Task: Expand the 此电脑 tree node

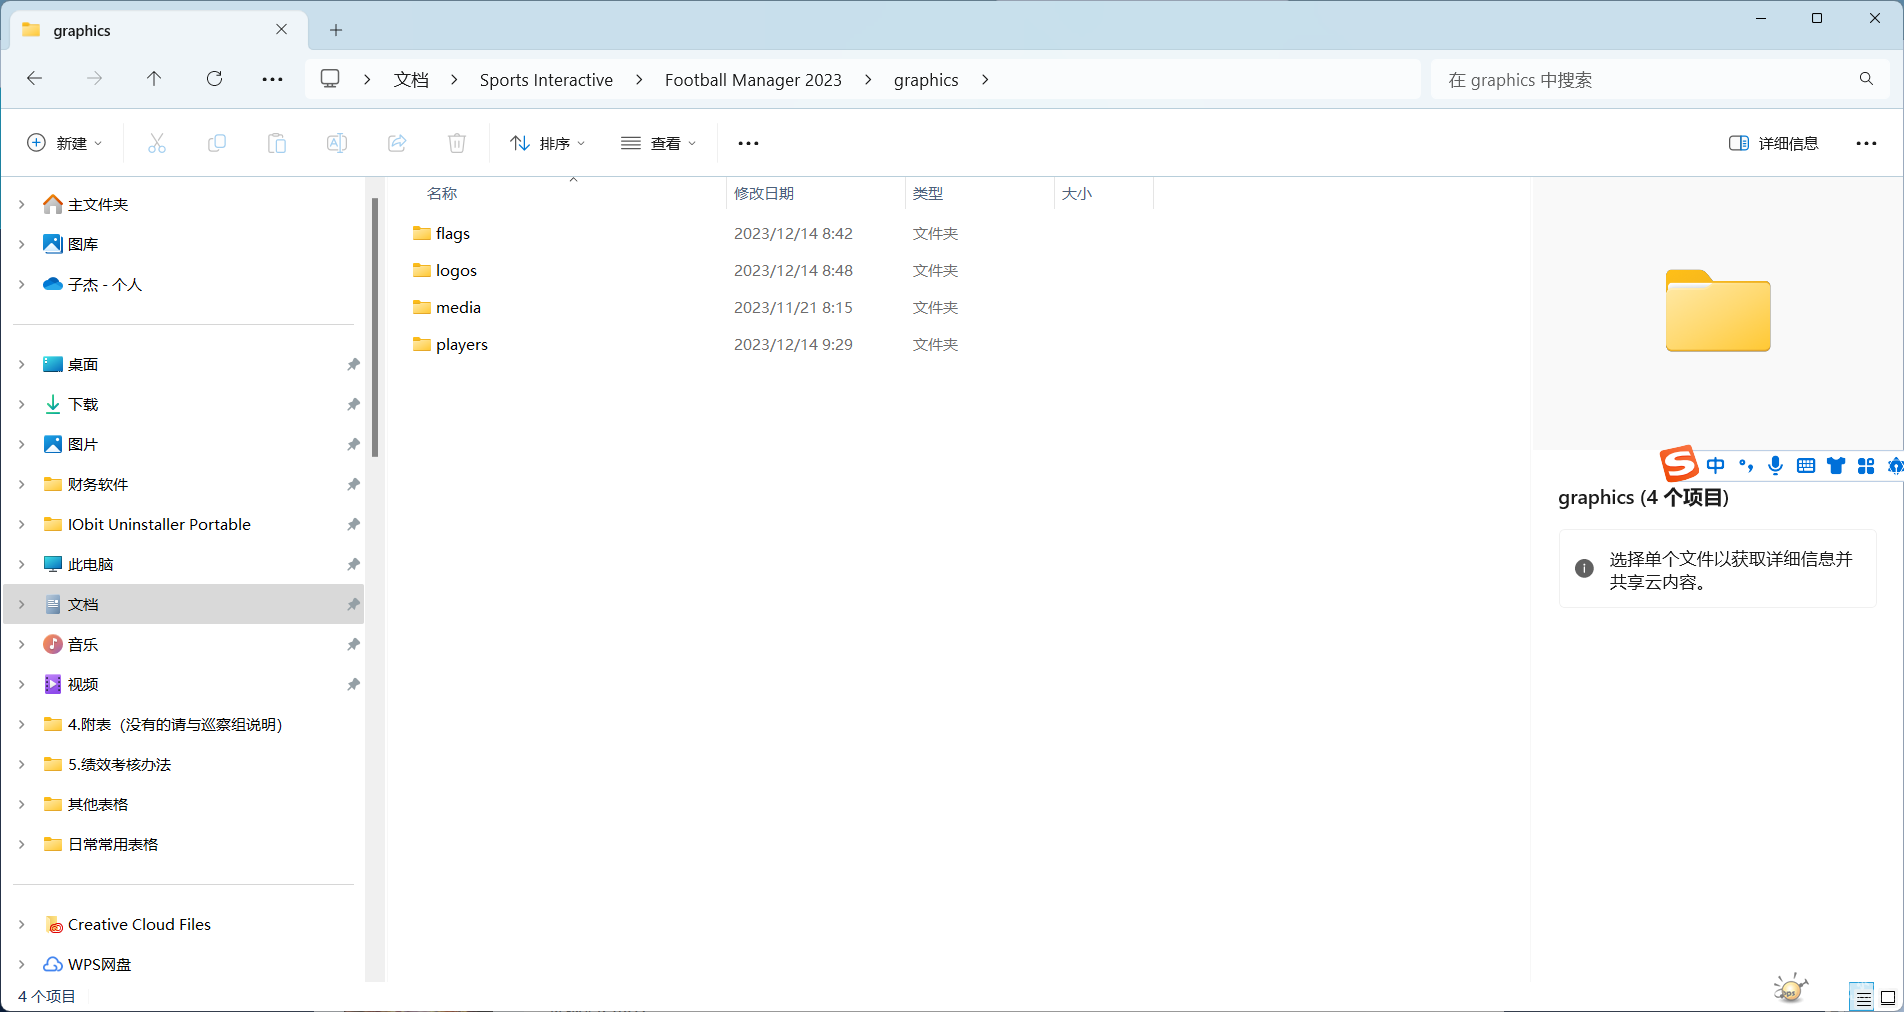Action: tap(22, 564)
